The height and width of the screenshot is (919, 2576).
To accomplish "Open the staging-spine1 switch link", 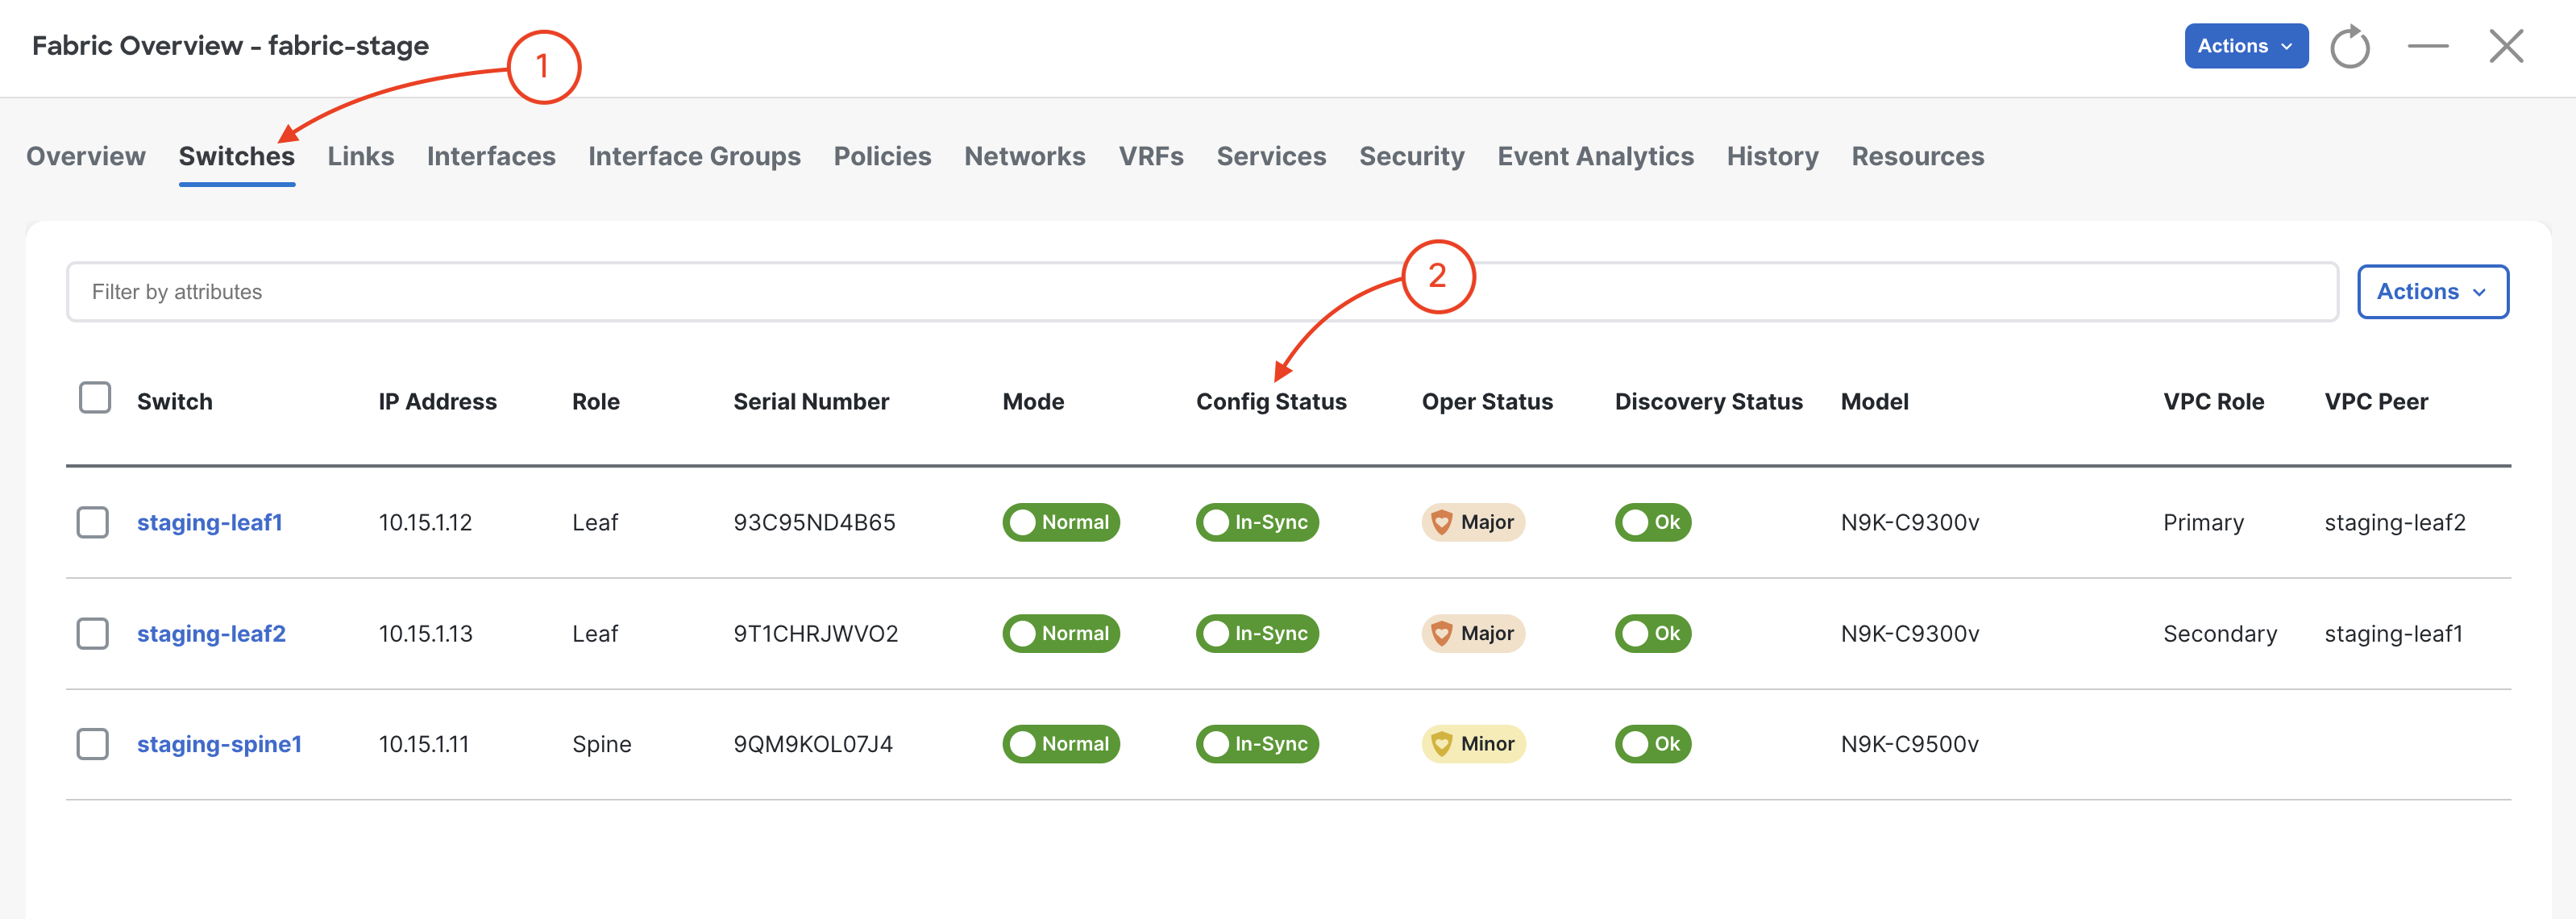I will [x=219, y=744].
